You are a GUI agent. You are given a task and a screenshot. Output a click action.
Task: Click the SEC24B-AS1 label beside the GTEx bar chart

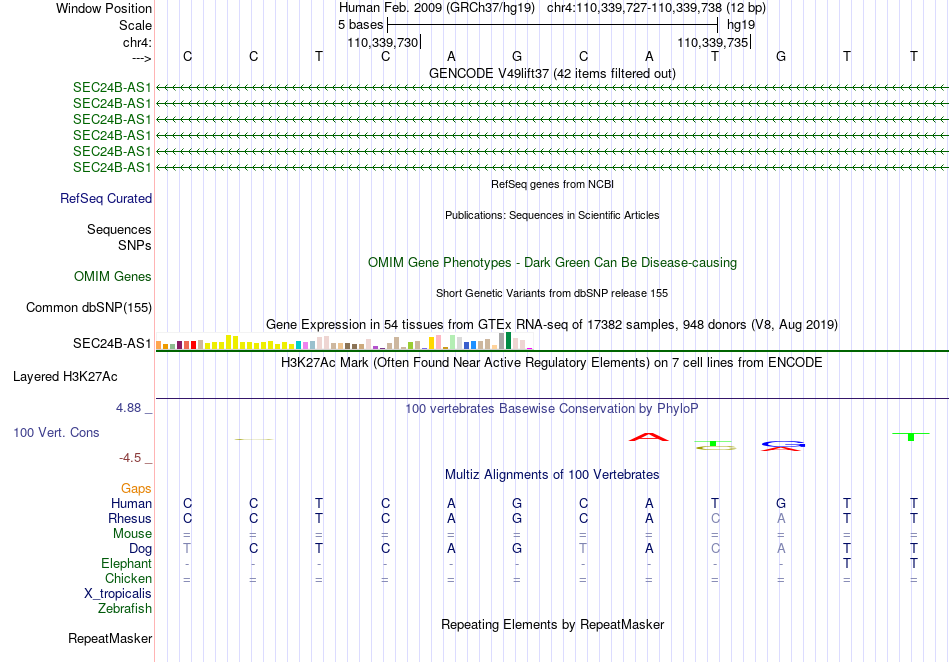click(112, 343)
